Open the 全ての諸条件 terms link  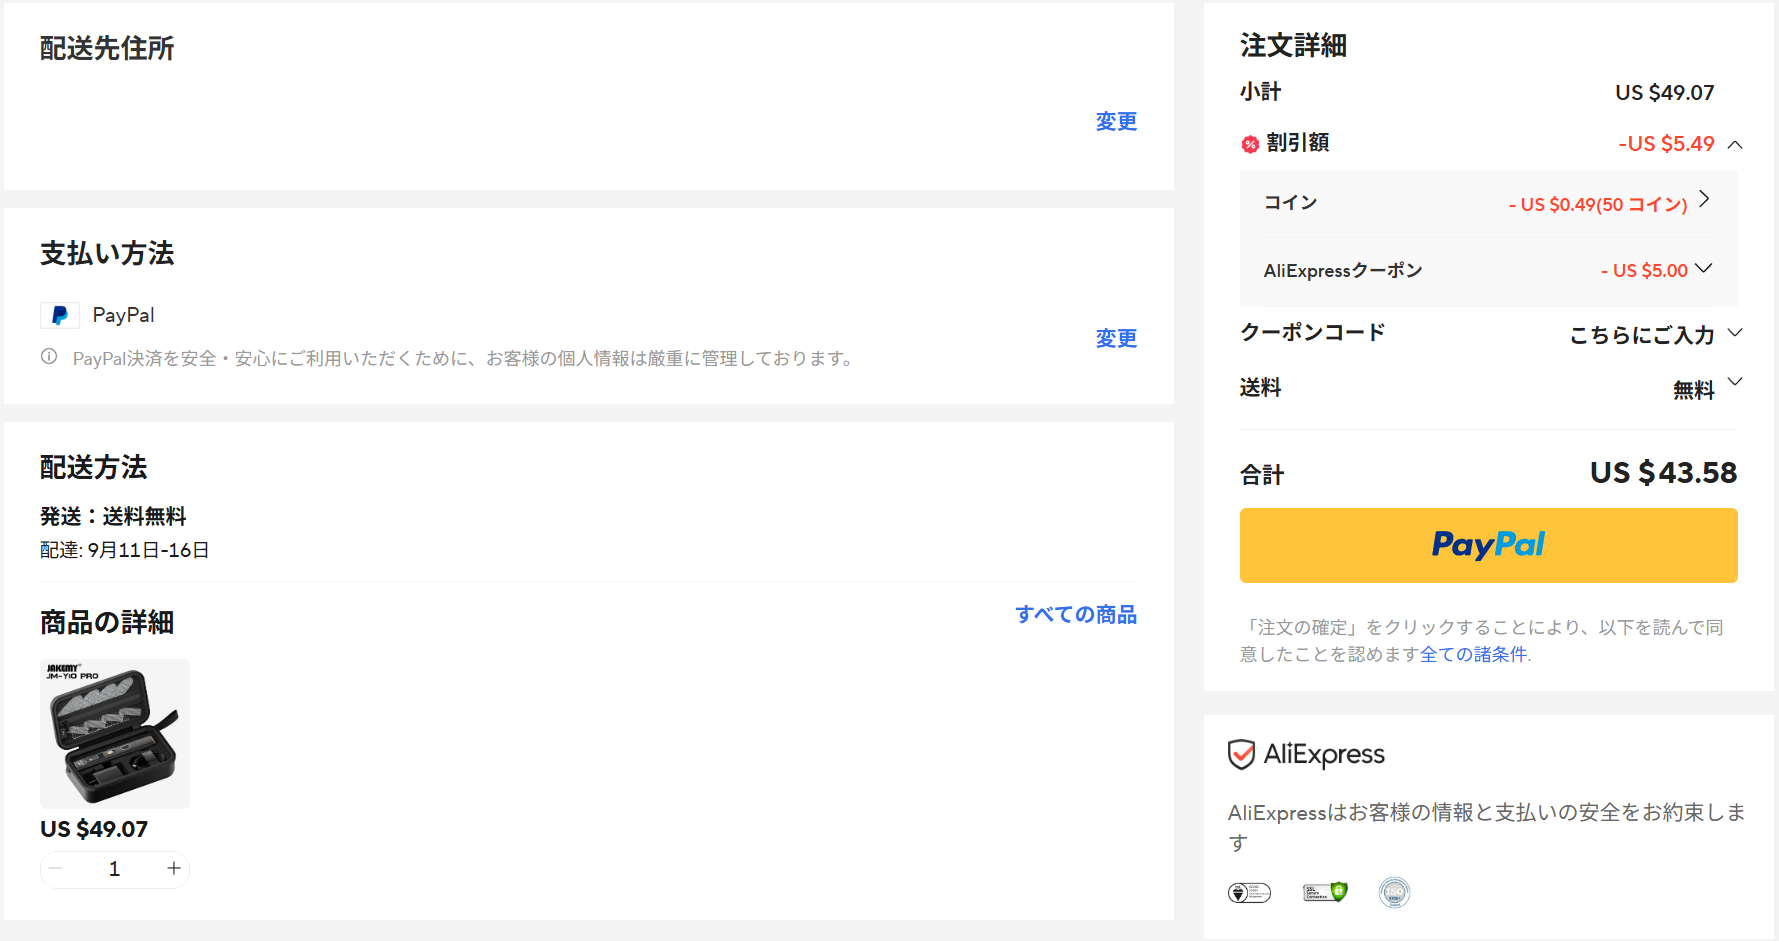coord(1473,654)
